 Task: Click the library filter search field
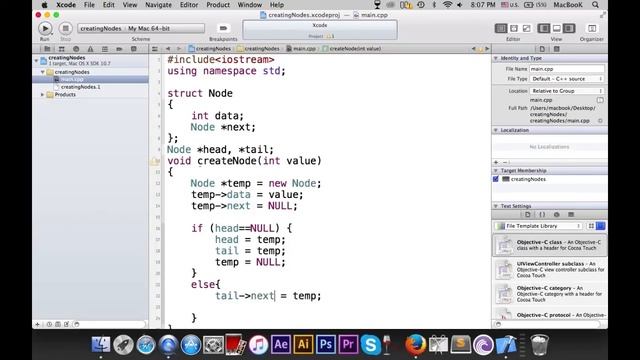[x=549, y=324]
